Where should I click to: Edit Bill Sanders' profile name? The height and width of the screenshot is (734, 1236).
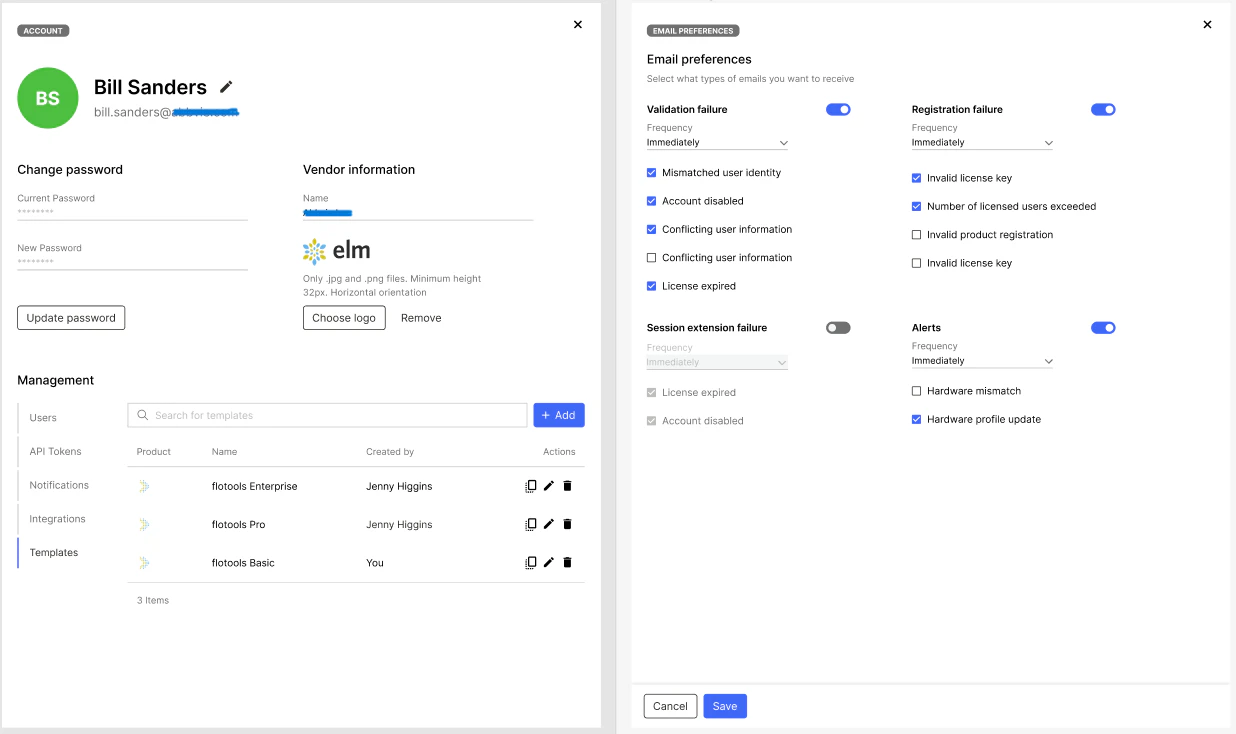coord(226,87)
